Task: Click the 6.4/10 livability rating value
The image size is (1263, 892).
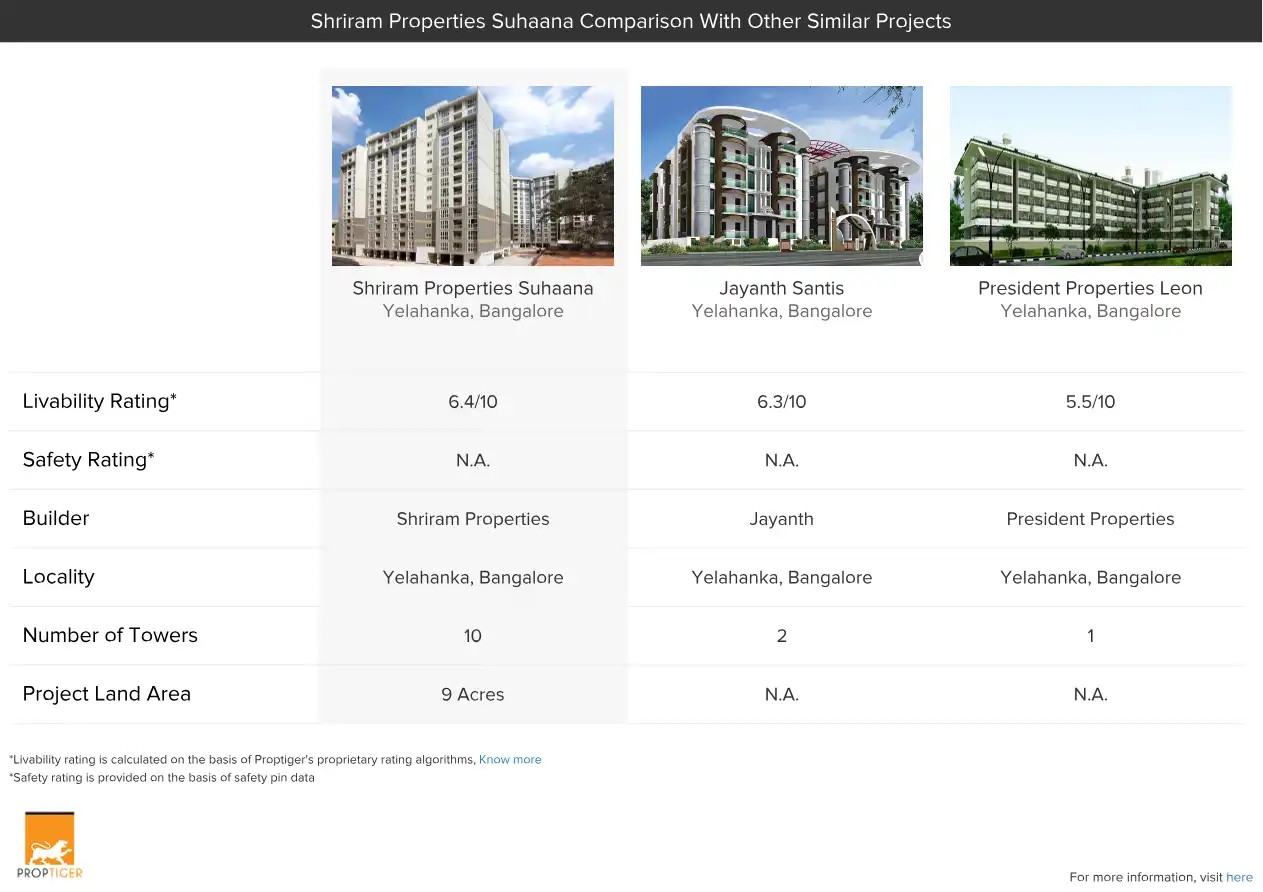Action: [473, 402]
